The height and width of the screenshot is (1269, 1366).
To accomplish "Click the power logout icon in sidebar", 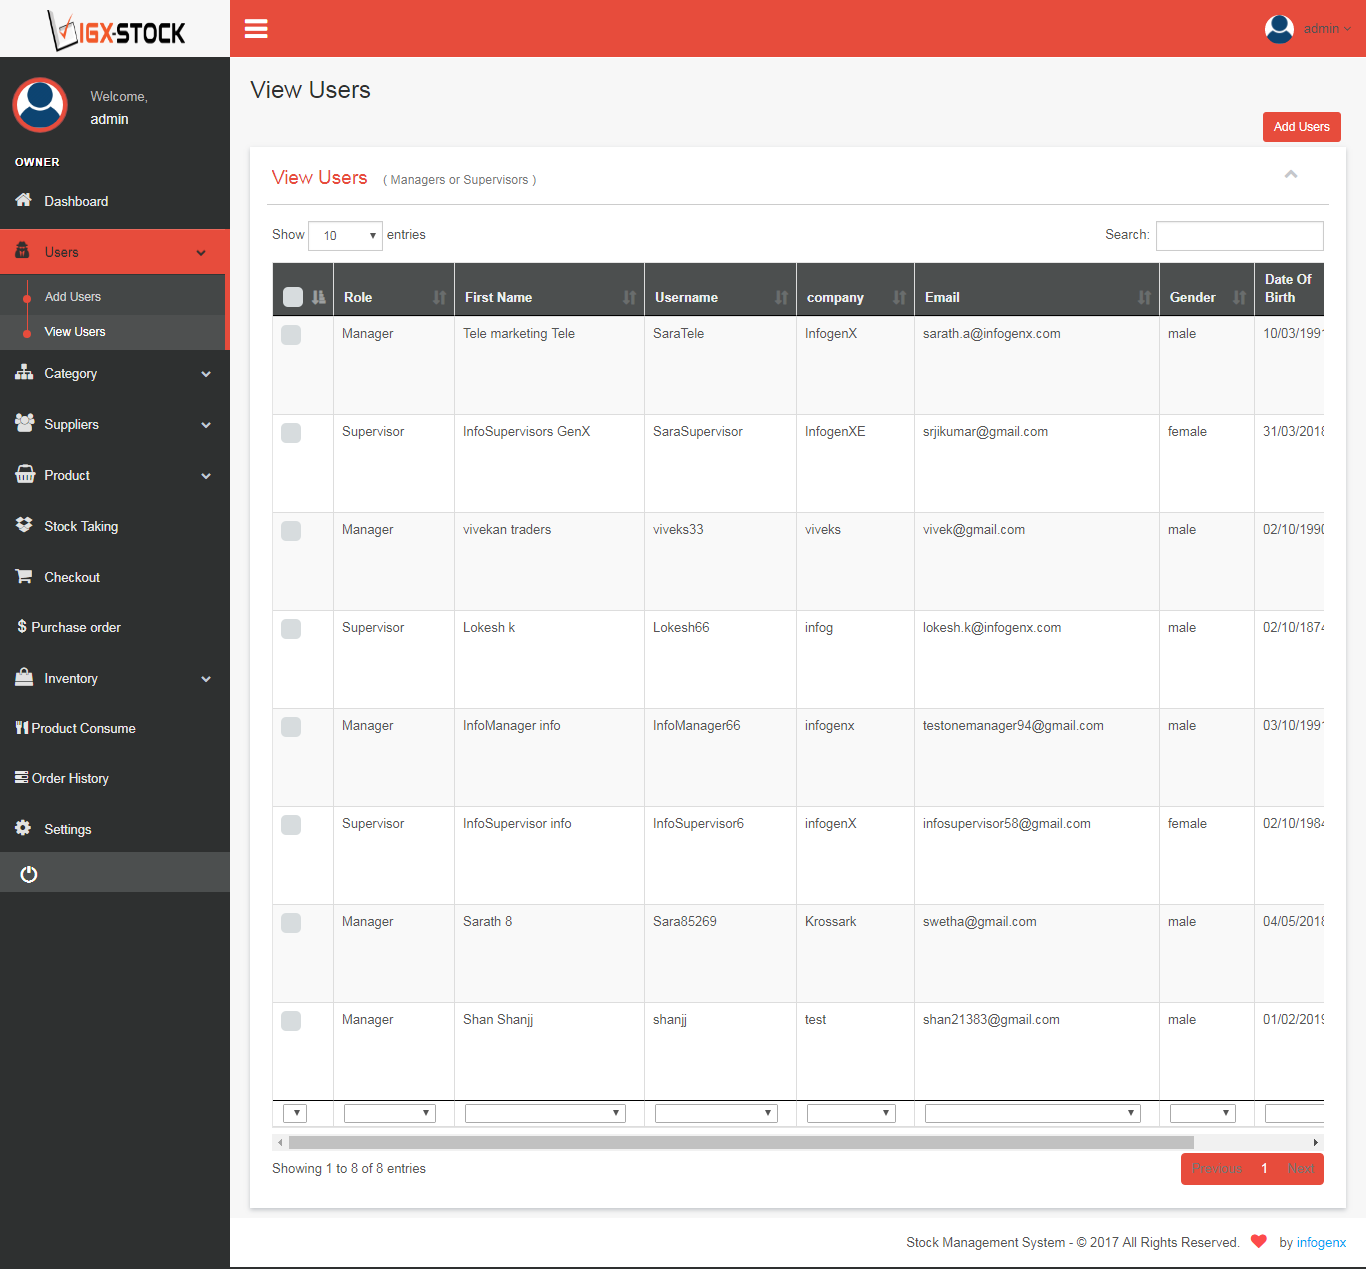I will [29, 874].
